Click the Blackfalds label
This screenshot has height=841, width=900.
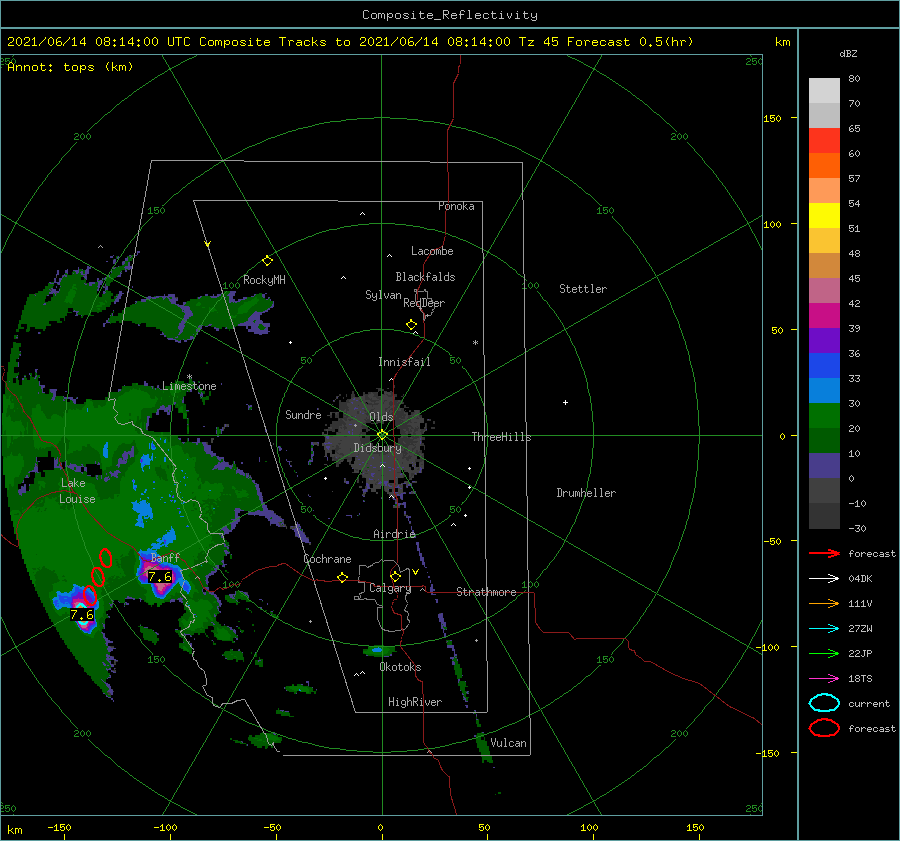click(425, 277)
